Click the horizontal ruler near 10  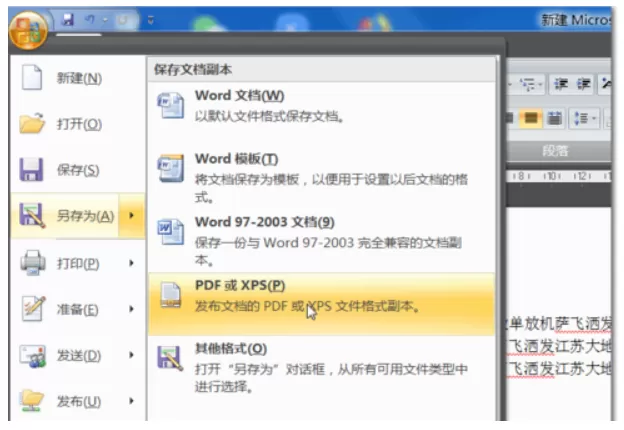tap(551, 176)
